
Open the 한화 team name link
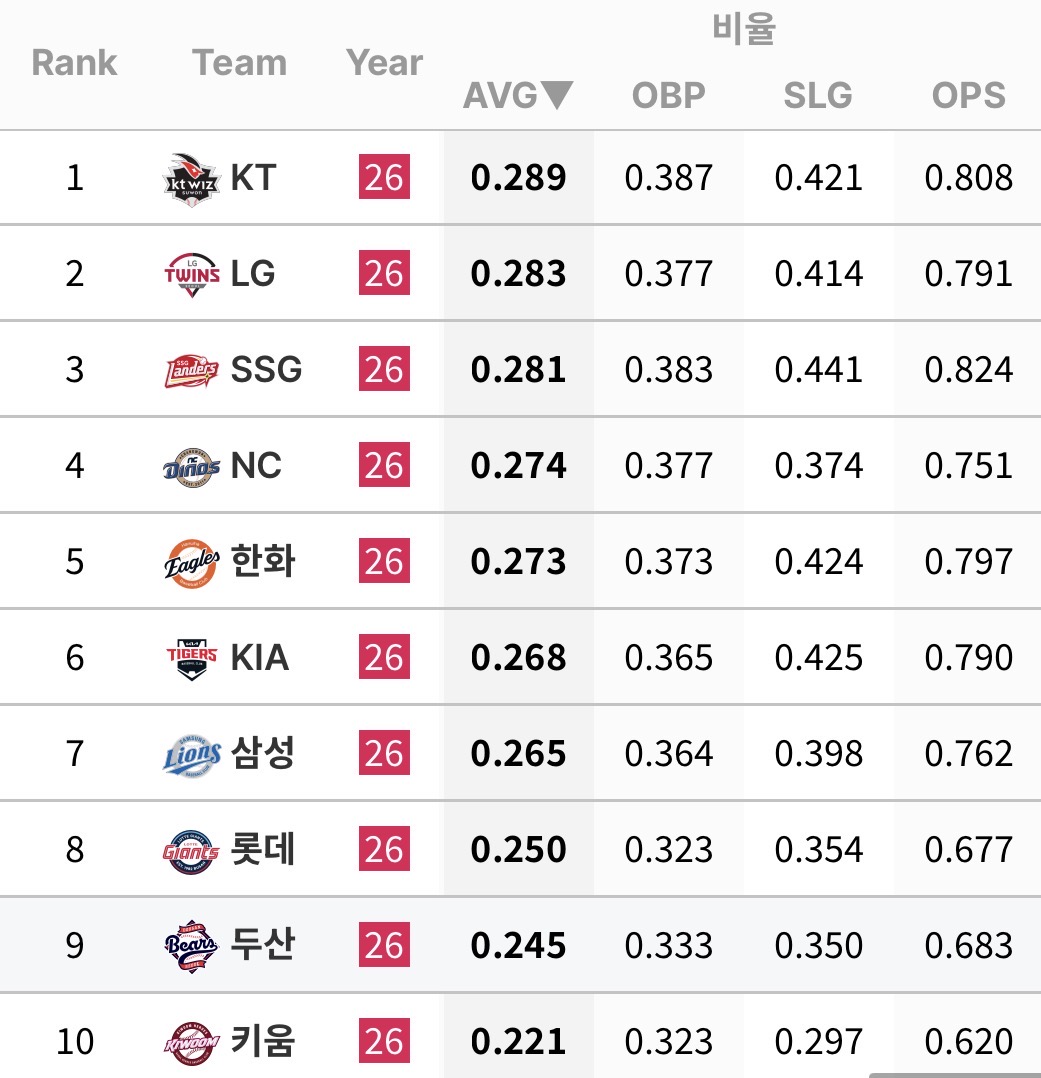[x=263, y=561]
